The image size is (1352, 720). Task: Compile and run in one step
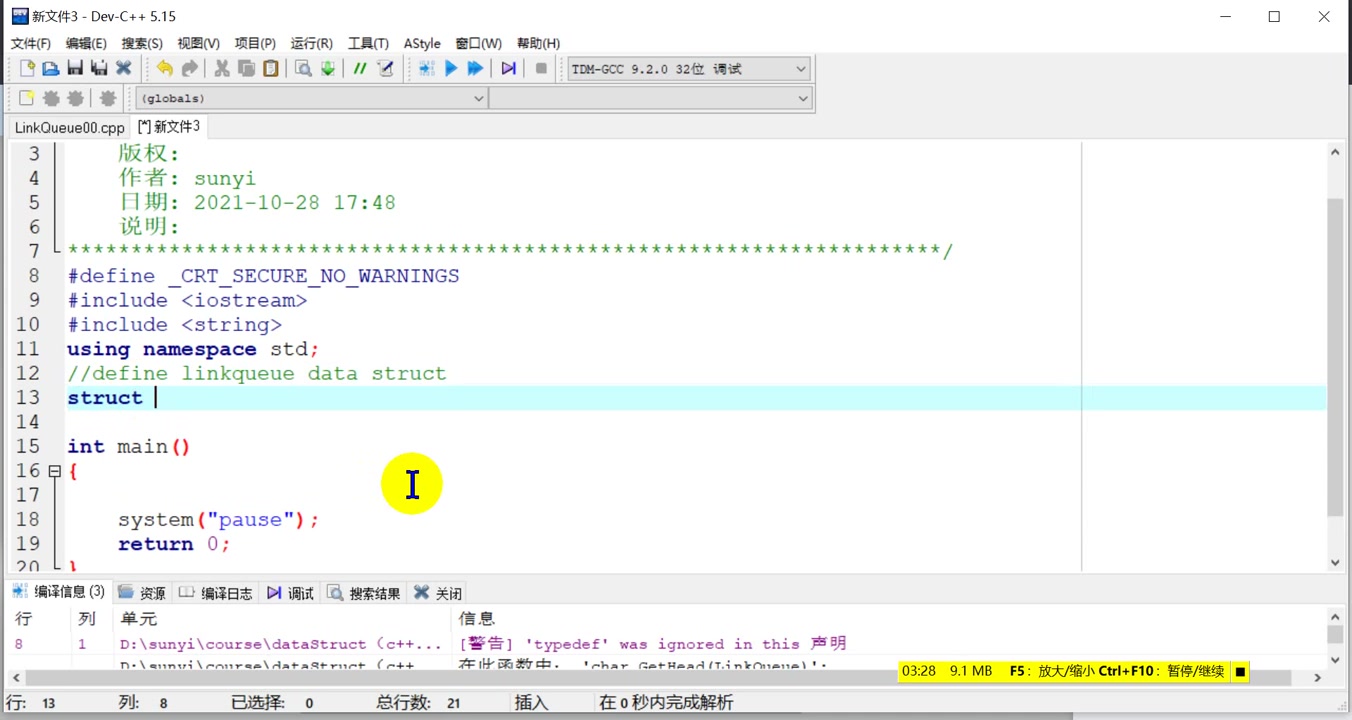[x=475, y=68]
